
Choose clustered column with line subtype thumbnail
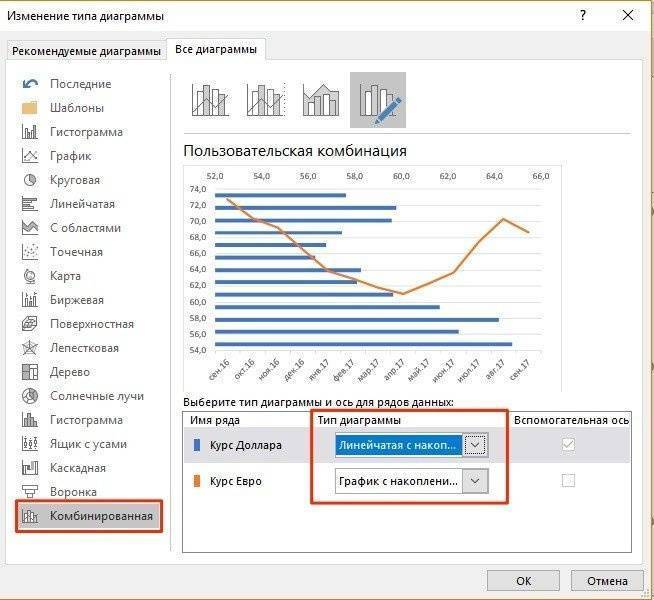tap(210, 100)
